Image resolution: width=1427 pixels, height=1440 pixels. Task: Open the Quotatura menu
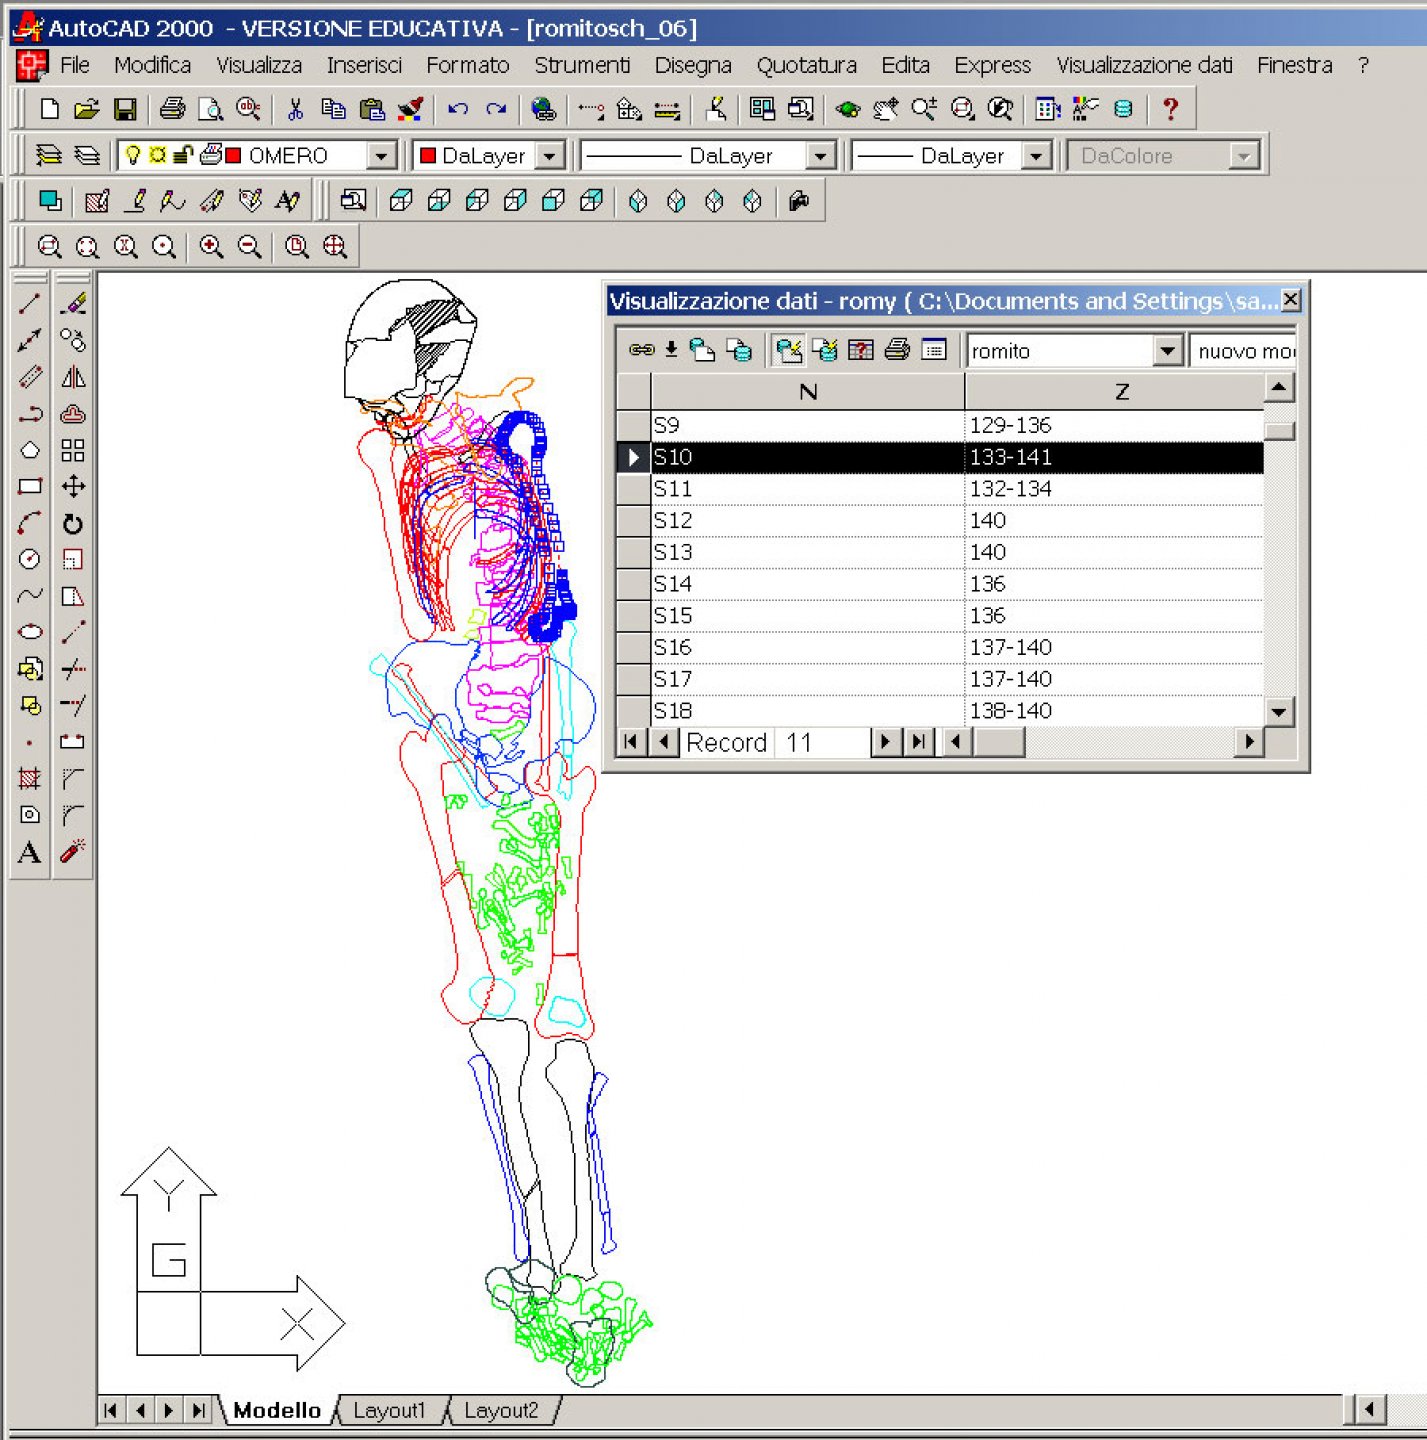(806, 65)
